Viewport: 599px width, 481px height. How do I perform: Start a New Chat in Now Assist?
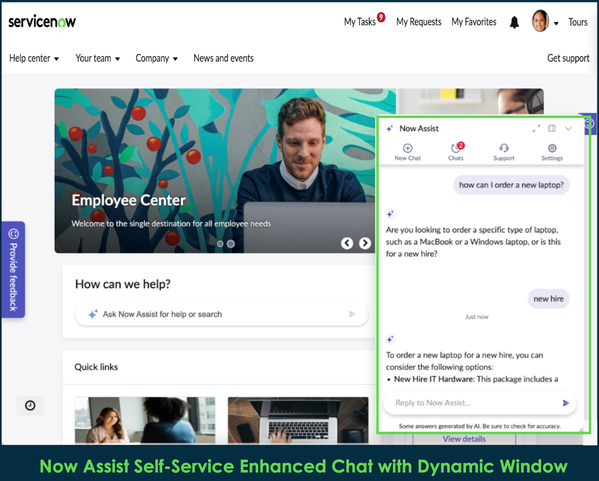(408, 152)
